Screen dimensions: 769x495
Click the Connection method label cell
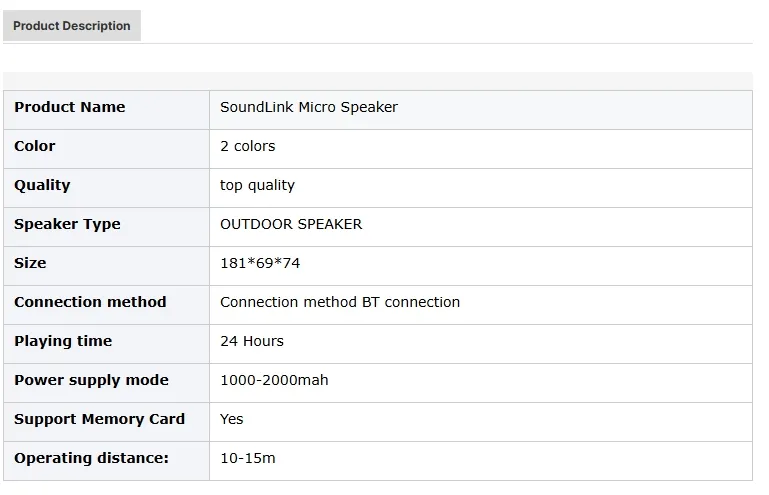tap(90, 302)
